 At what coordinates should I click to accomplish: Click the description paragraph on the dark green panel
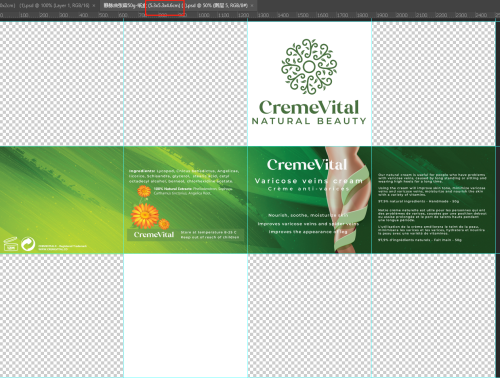pos(432,207)
